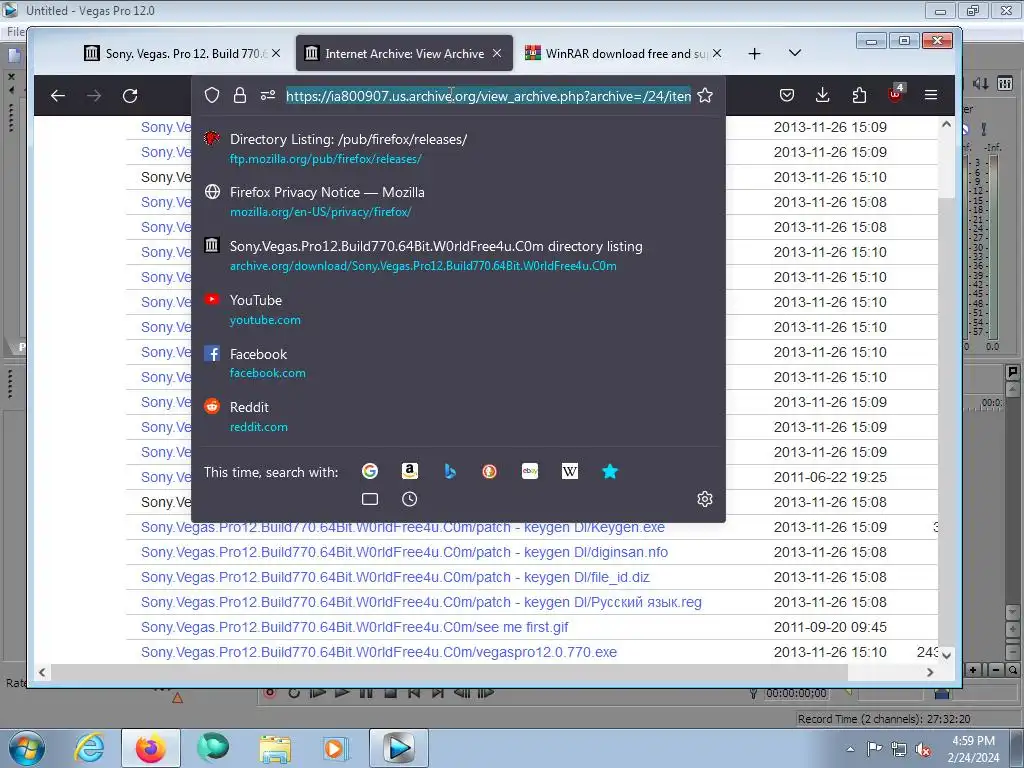The height and width of the screenshot is (768, 1024).
Task: Open Windows Media Player taskbar icon
Action: pyautogui.click(x=335, y=748)
